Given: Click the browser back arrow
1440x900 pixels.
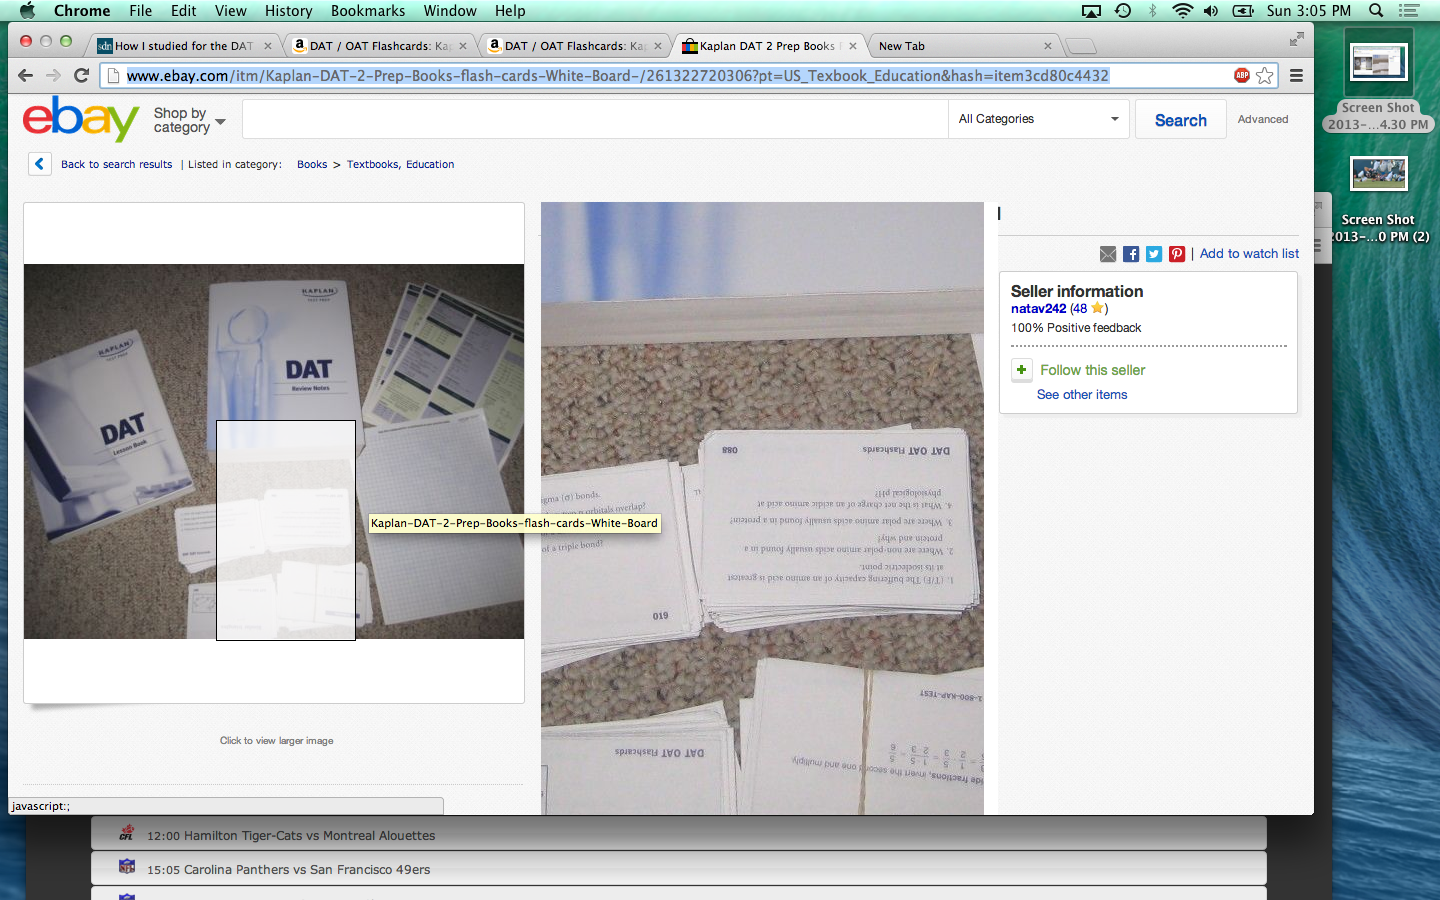Looking at the screenshot, I should pyautogui.click(x=26, y=75).
